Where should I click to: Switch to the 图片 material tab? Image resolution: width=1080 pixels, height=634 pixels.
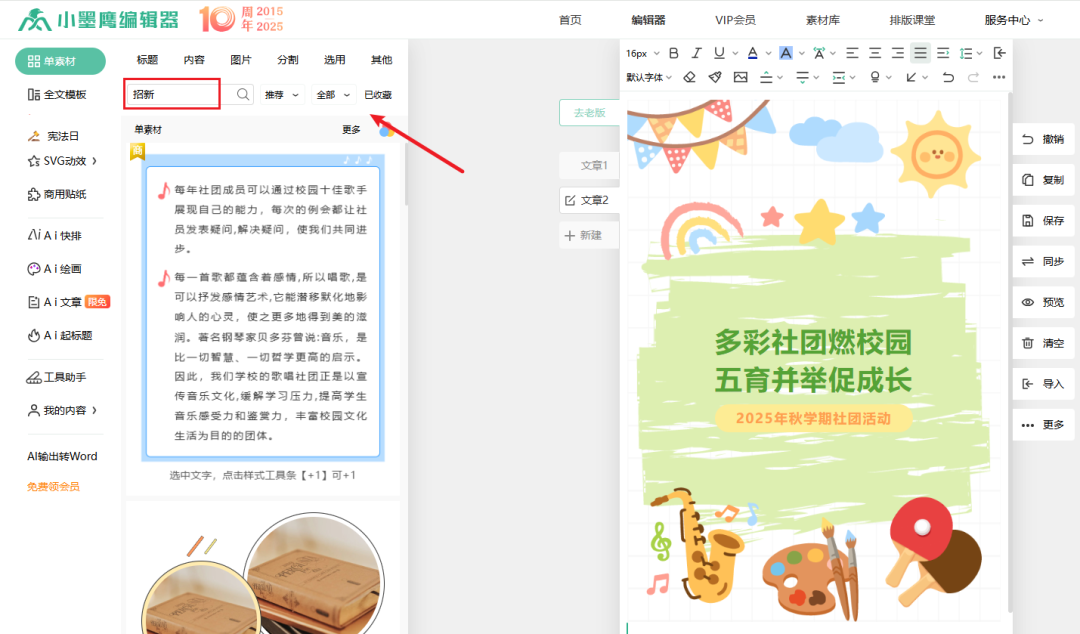pyautogui.click(x=240, y=59)
